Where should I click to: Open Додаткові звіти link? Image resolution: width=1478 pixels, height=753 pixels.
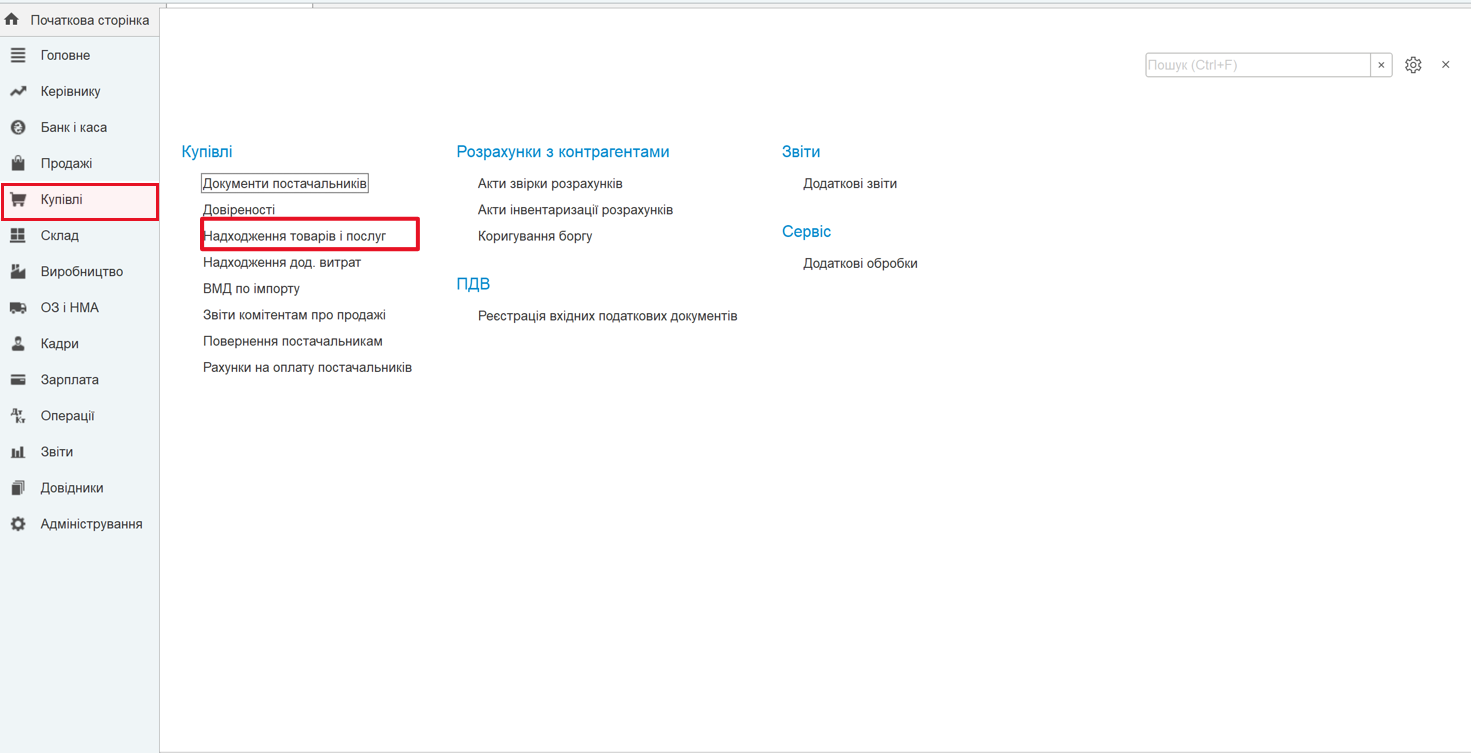850,184
